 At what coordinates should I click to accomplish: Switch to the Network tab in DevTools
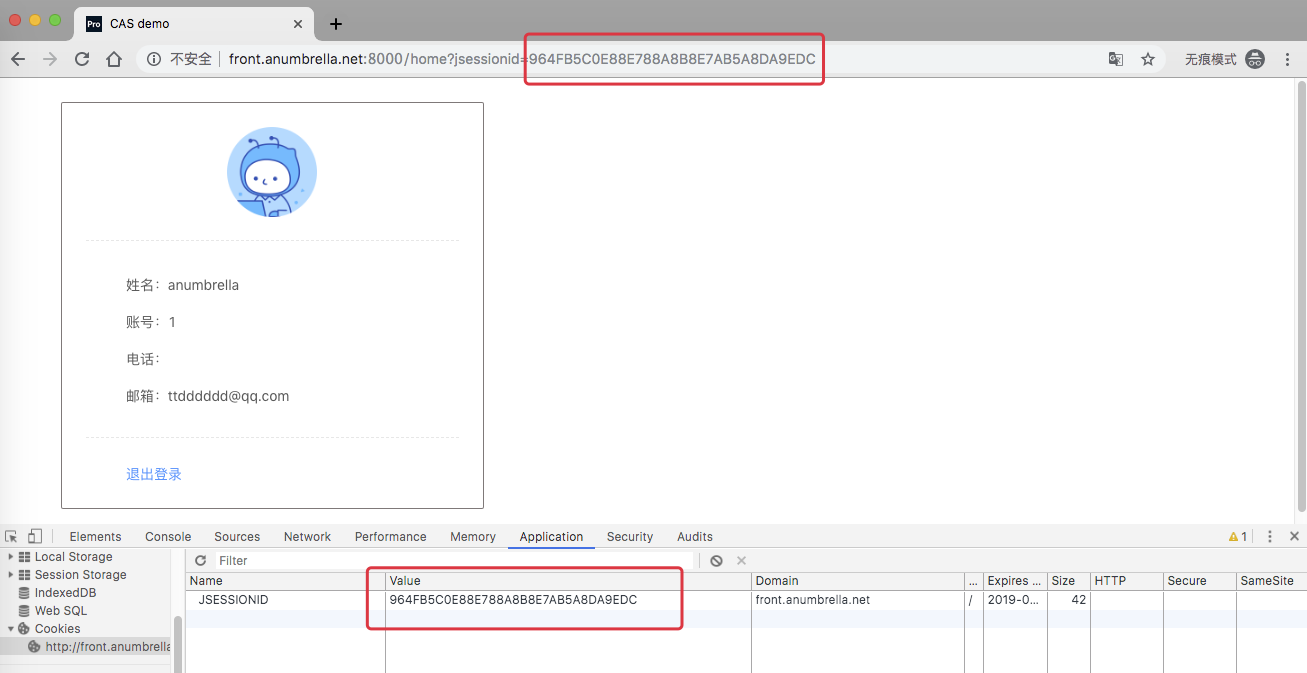pos(307,536)
